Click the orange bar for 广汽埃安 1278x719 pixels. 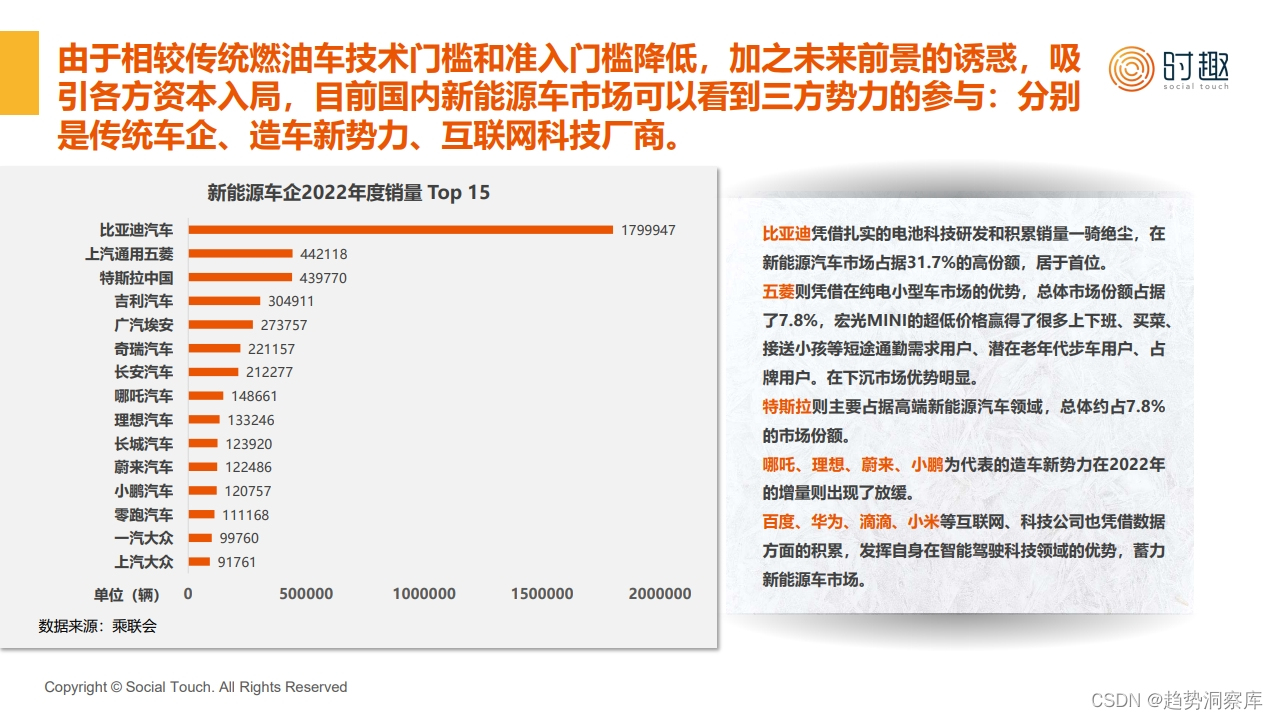(221, 325)
